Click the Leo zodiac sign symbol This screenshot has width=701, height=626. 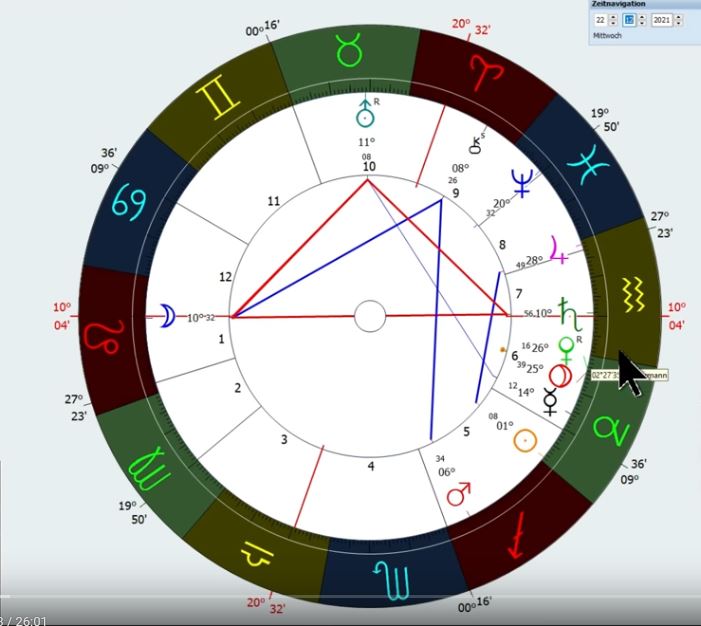(104, 337)
